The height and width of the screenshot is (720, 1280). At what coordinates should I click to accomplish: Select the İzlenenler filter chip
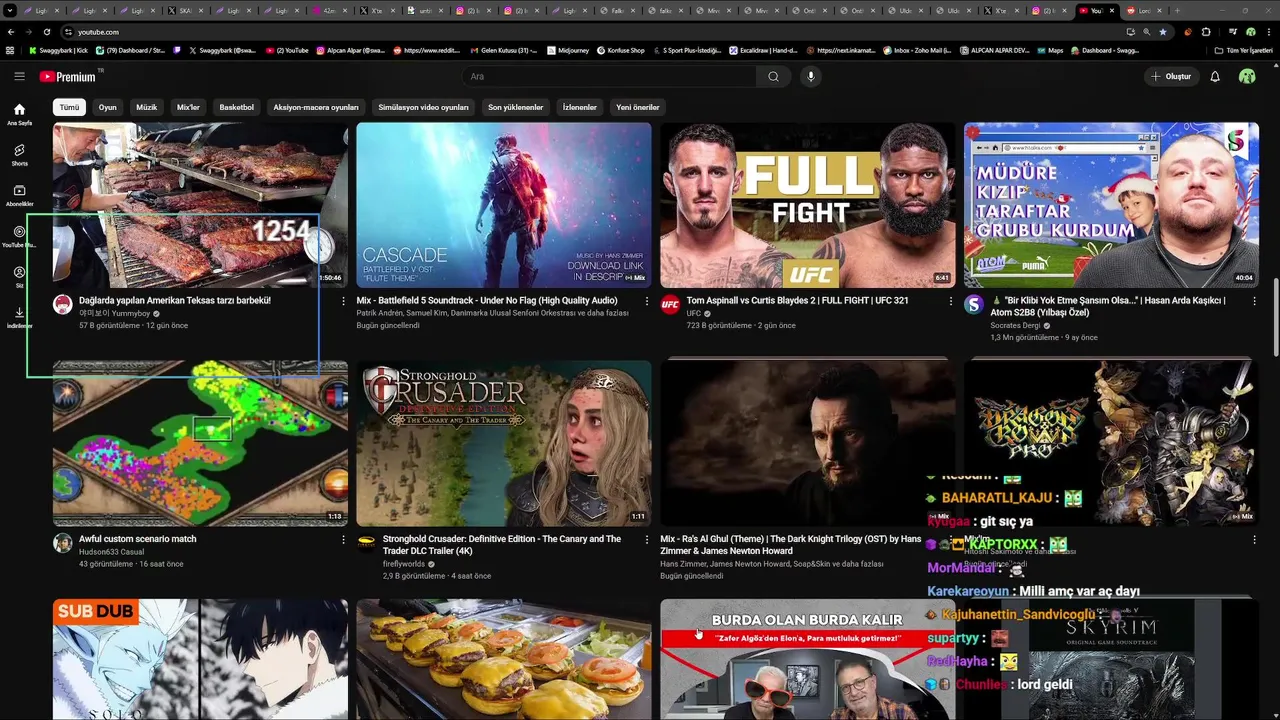(x=580, y=107)
